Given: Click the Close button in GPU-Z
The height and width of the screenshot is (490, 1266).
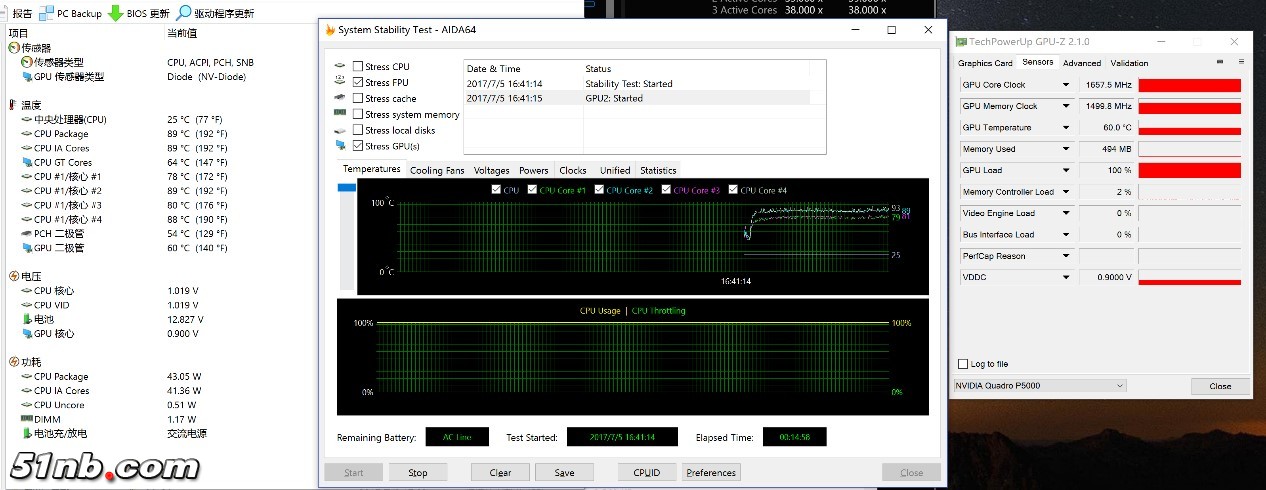Looking at the screenshot, I should pos(1220,386).
